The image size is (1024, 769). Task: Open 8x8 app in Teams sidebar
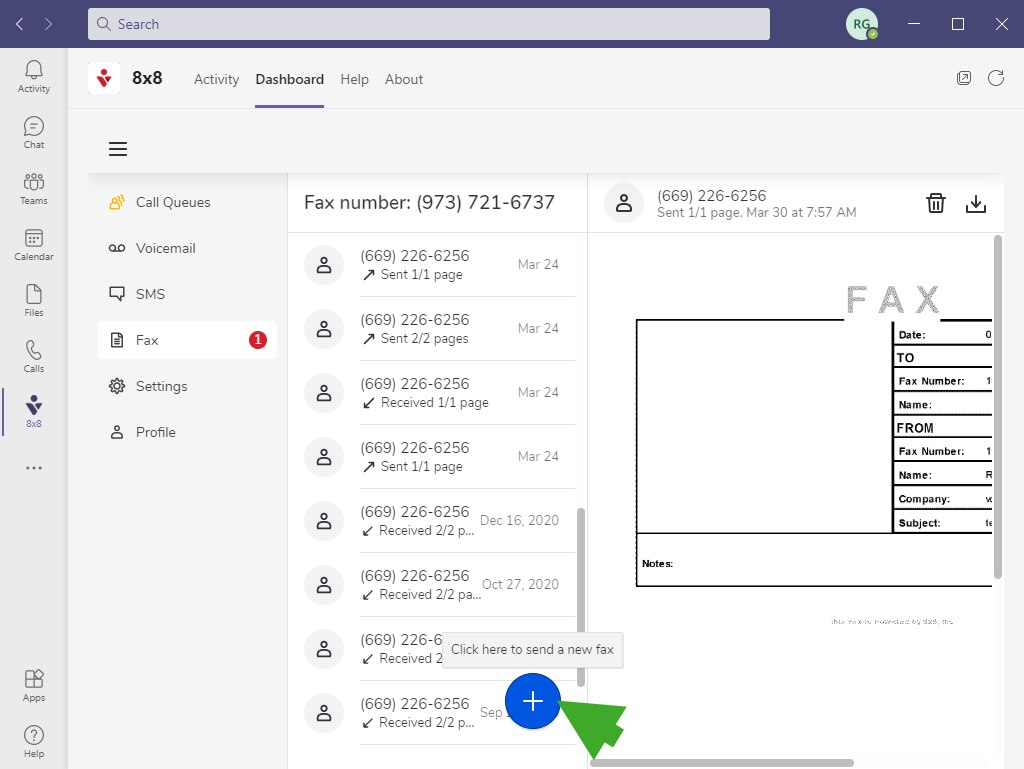pyautogui.click(x=34, y=411)
